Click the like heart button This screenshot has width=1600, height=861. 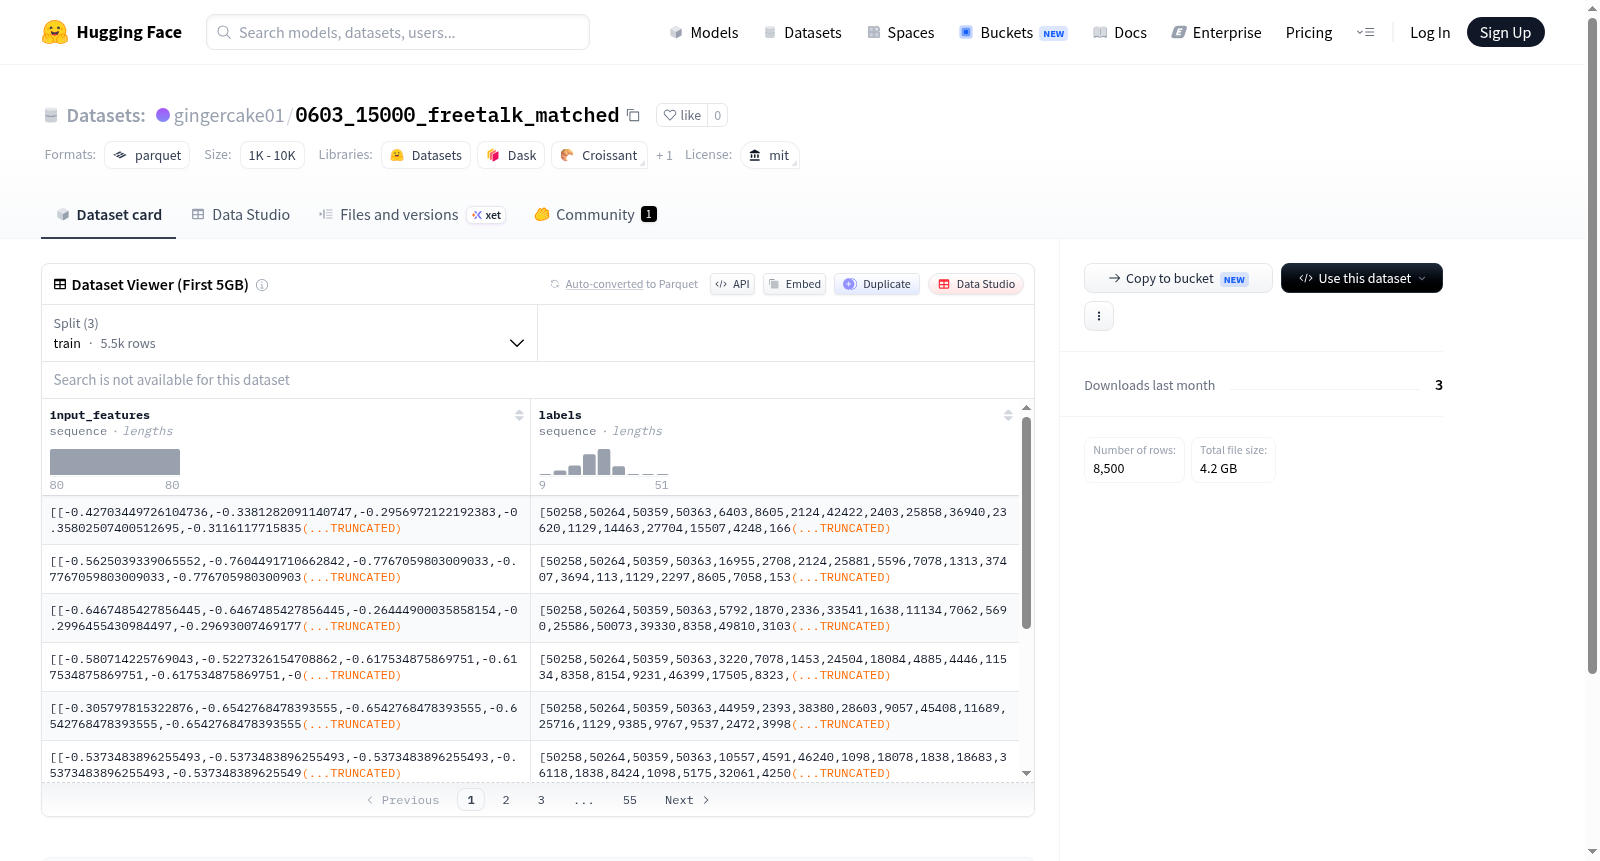point(682,115)
